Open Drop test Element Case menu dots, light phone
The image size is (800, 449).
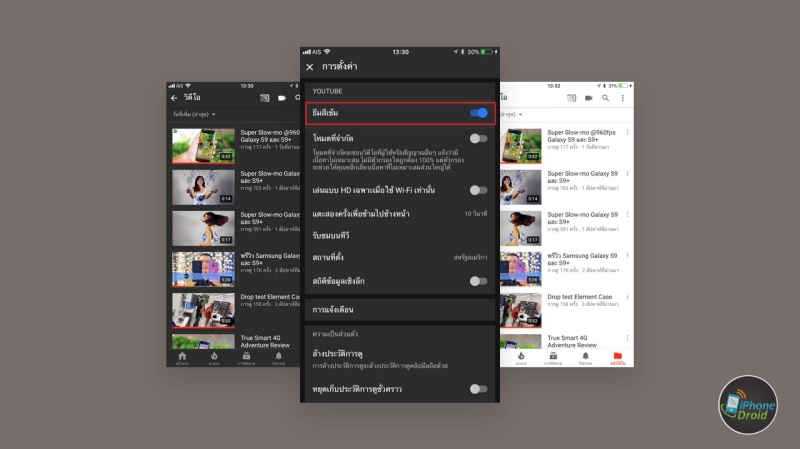click(x=628, y=297)
